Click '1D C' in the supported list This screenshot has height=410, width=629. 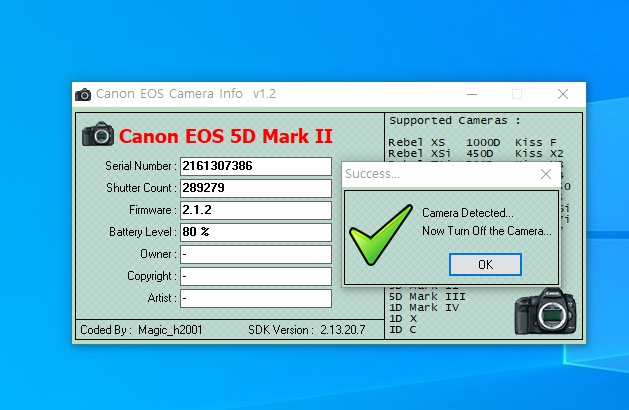point(402,329)
